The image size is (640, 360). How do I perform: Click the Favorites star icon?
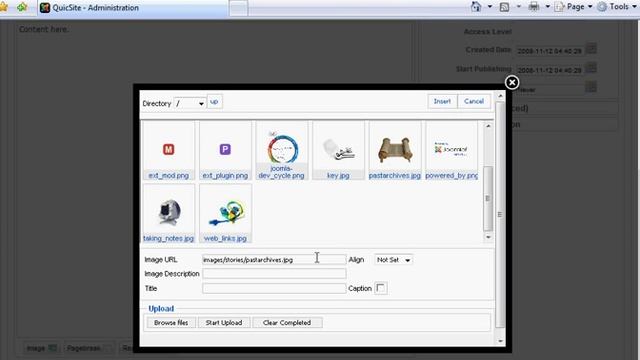4,7
